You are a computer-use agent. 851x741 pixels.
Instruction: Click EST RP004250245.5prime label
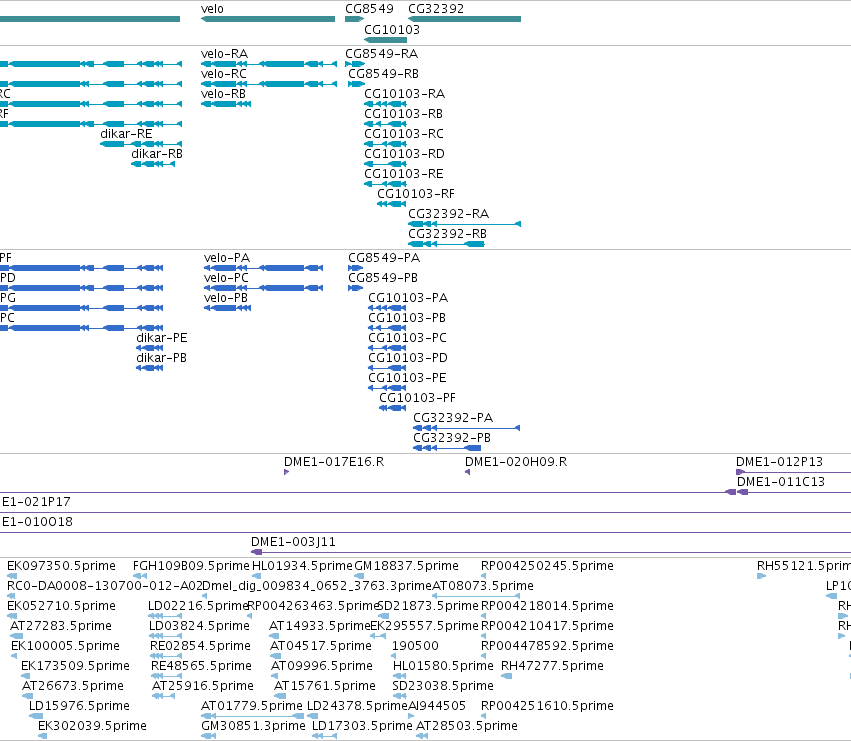[547, 566]
